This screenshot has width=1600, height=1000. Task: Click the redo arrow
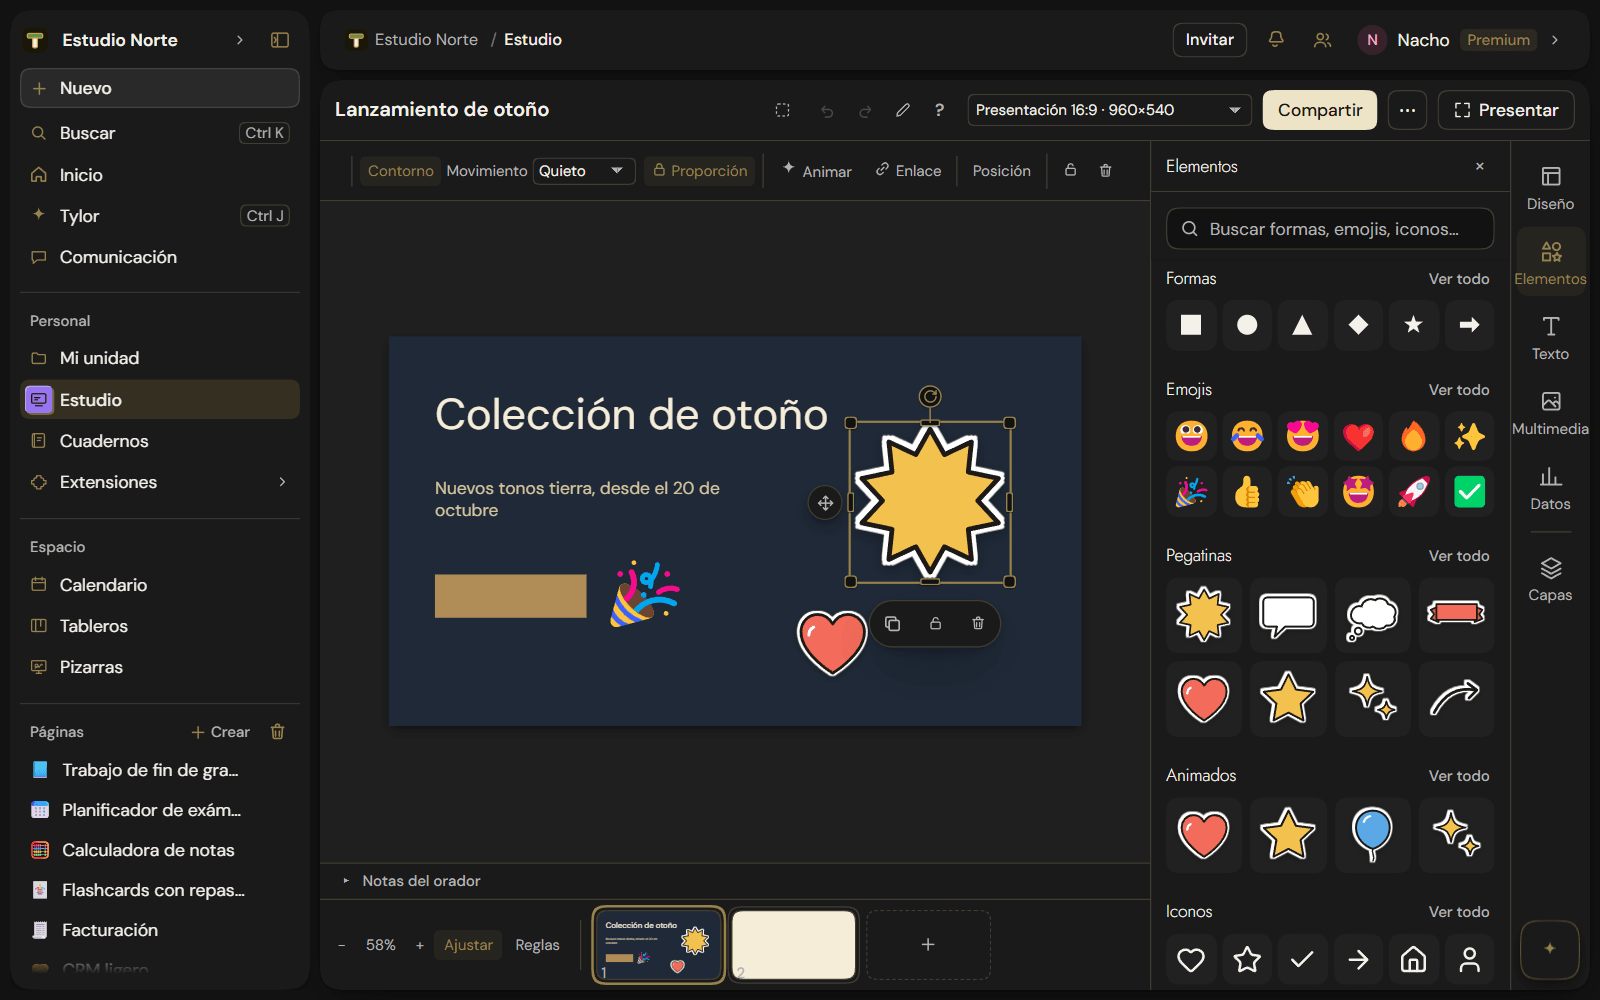tap(865, 110)
